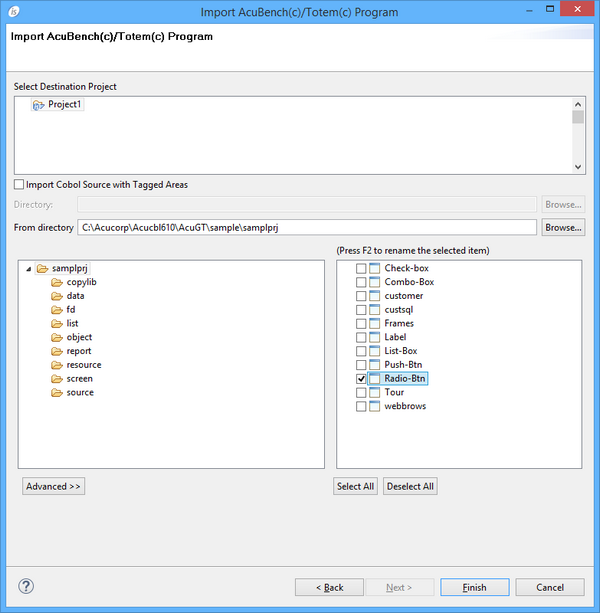Select the screen folder in tree
Image resolution: width=600 pixels, height=613 pixels.
point(80,379)
